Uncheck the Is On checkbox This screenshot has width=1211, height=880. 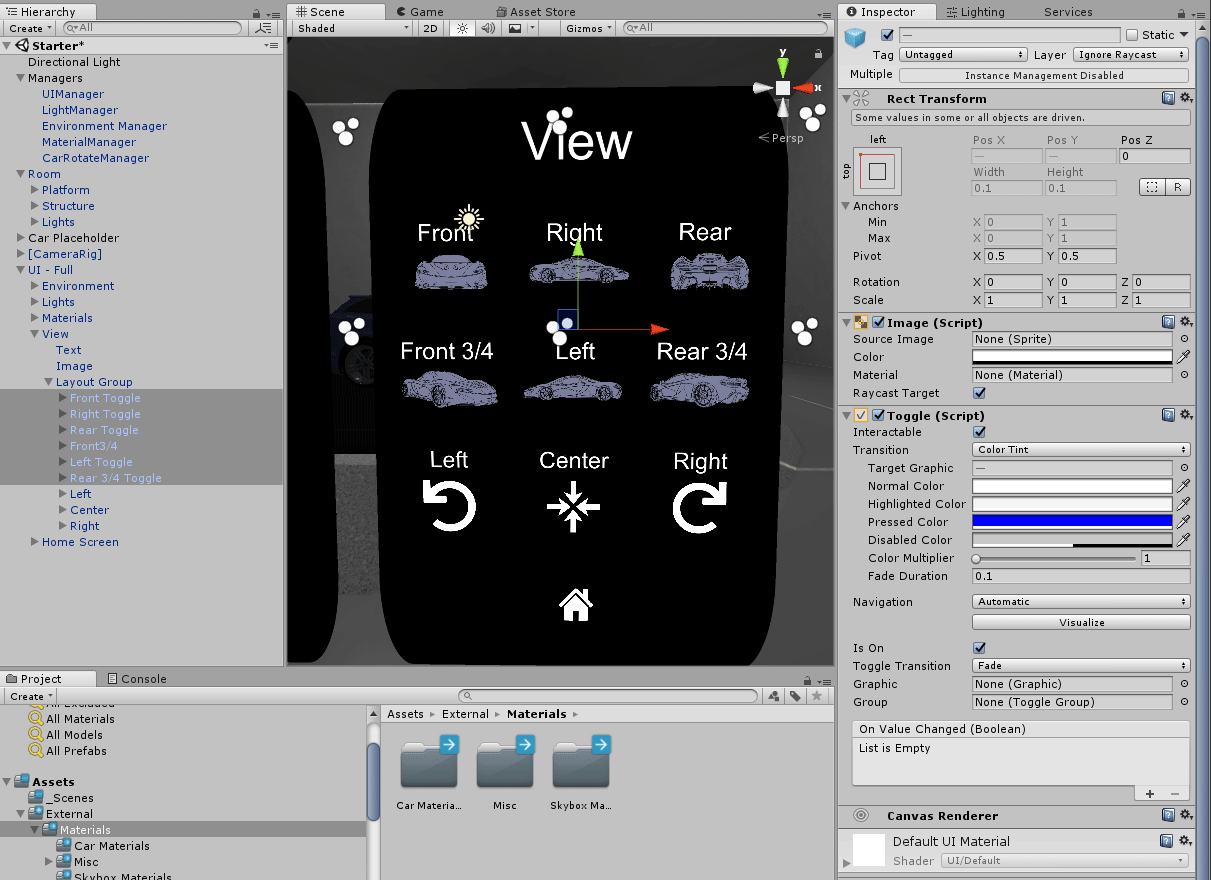point(979,648)
